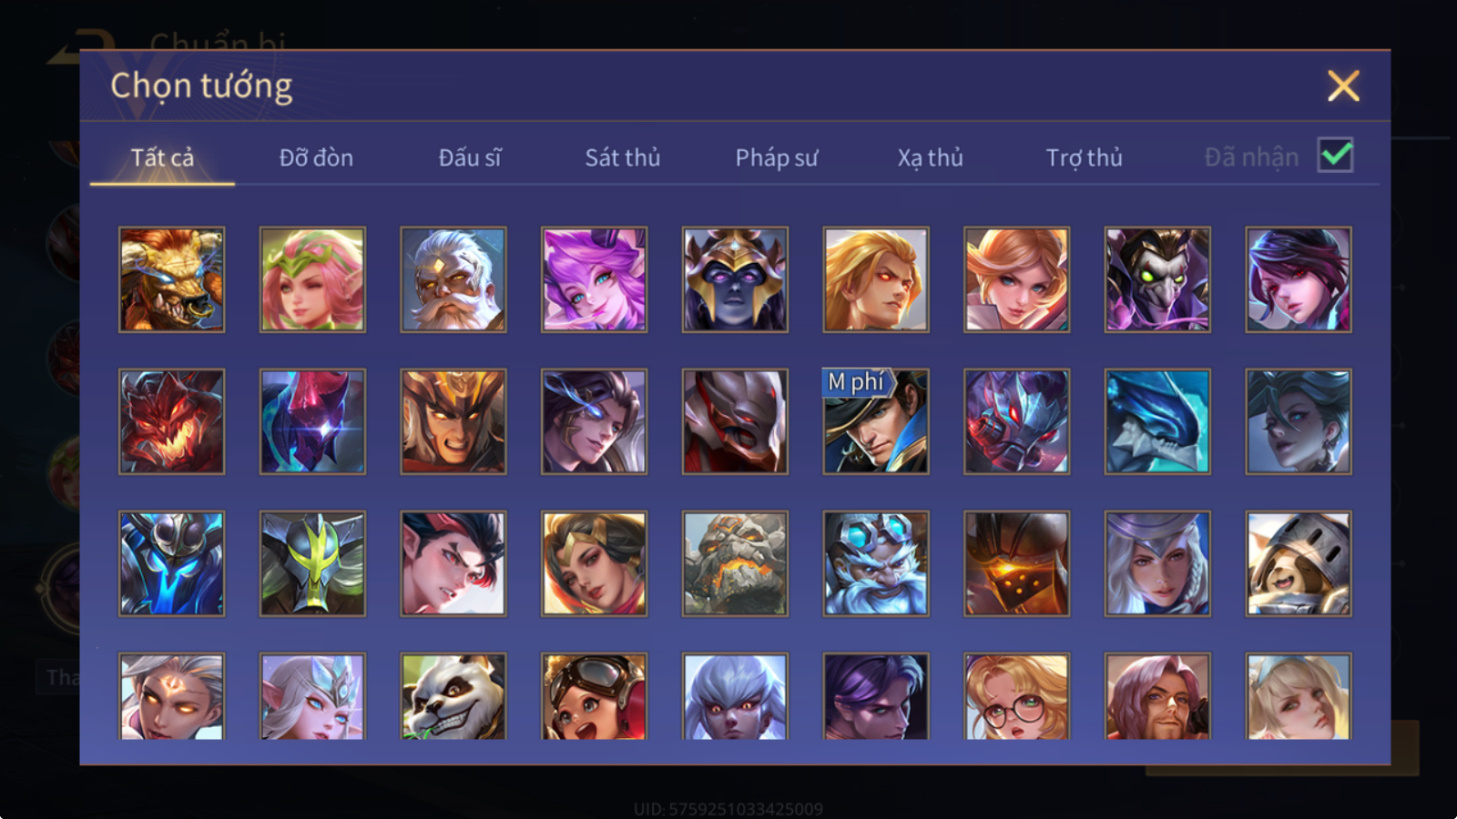Screen dimensions: 1457x819
Task: Select the raccoon with helmet hero
Action: pyautogui.click(x=1298, y=563)
